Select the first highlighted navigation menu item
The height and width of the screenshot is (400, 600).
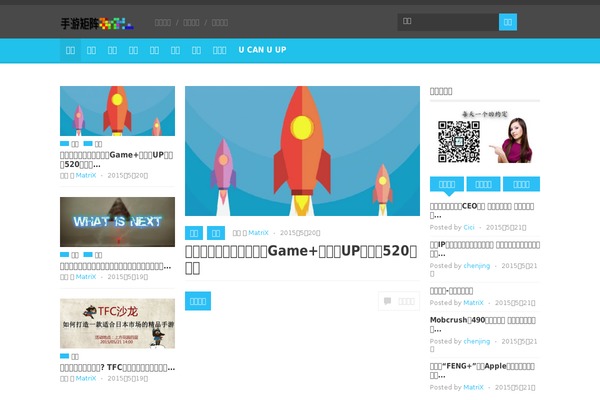tap(70, 50)
